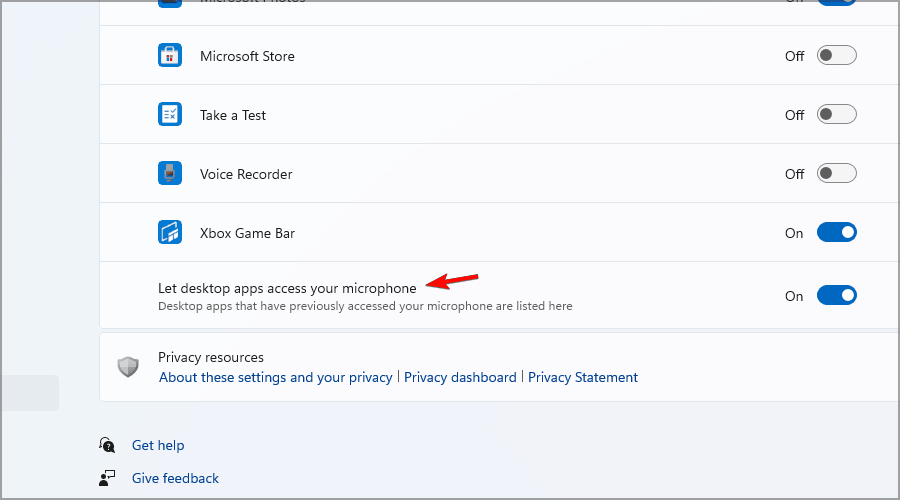The width and height of the screenshot is (900, 500).
Task: Click the On status beside desktop apps setting
Action: tap(794, 296)
